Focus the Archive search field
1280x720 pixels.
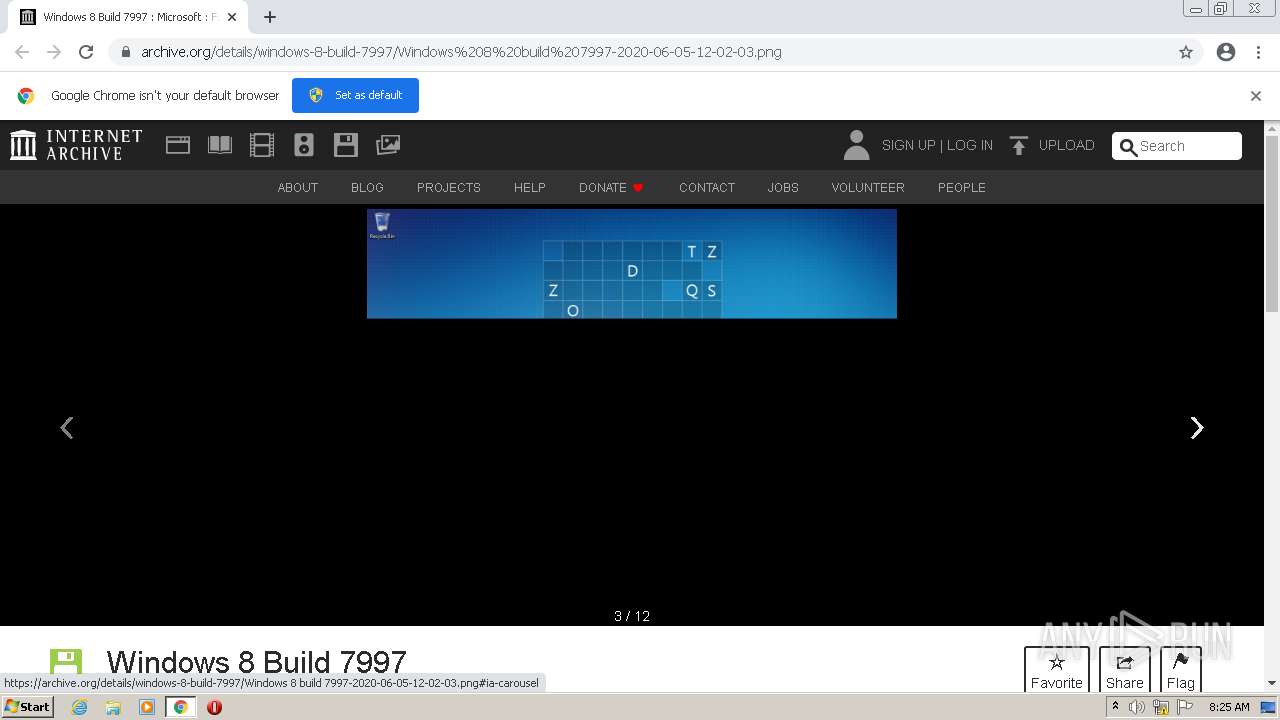point(1177,146)
